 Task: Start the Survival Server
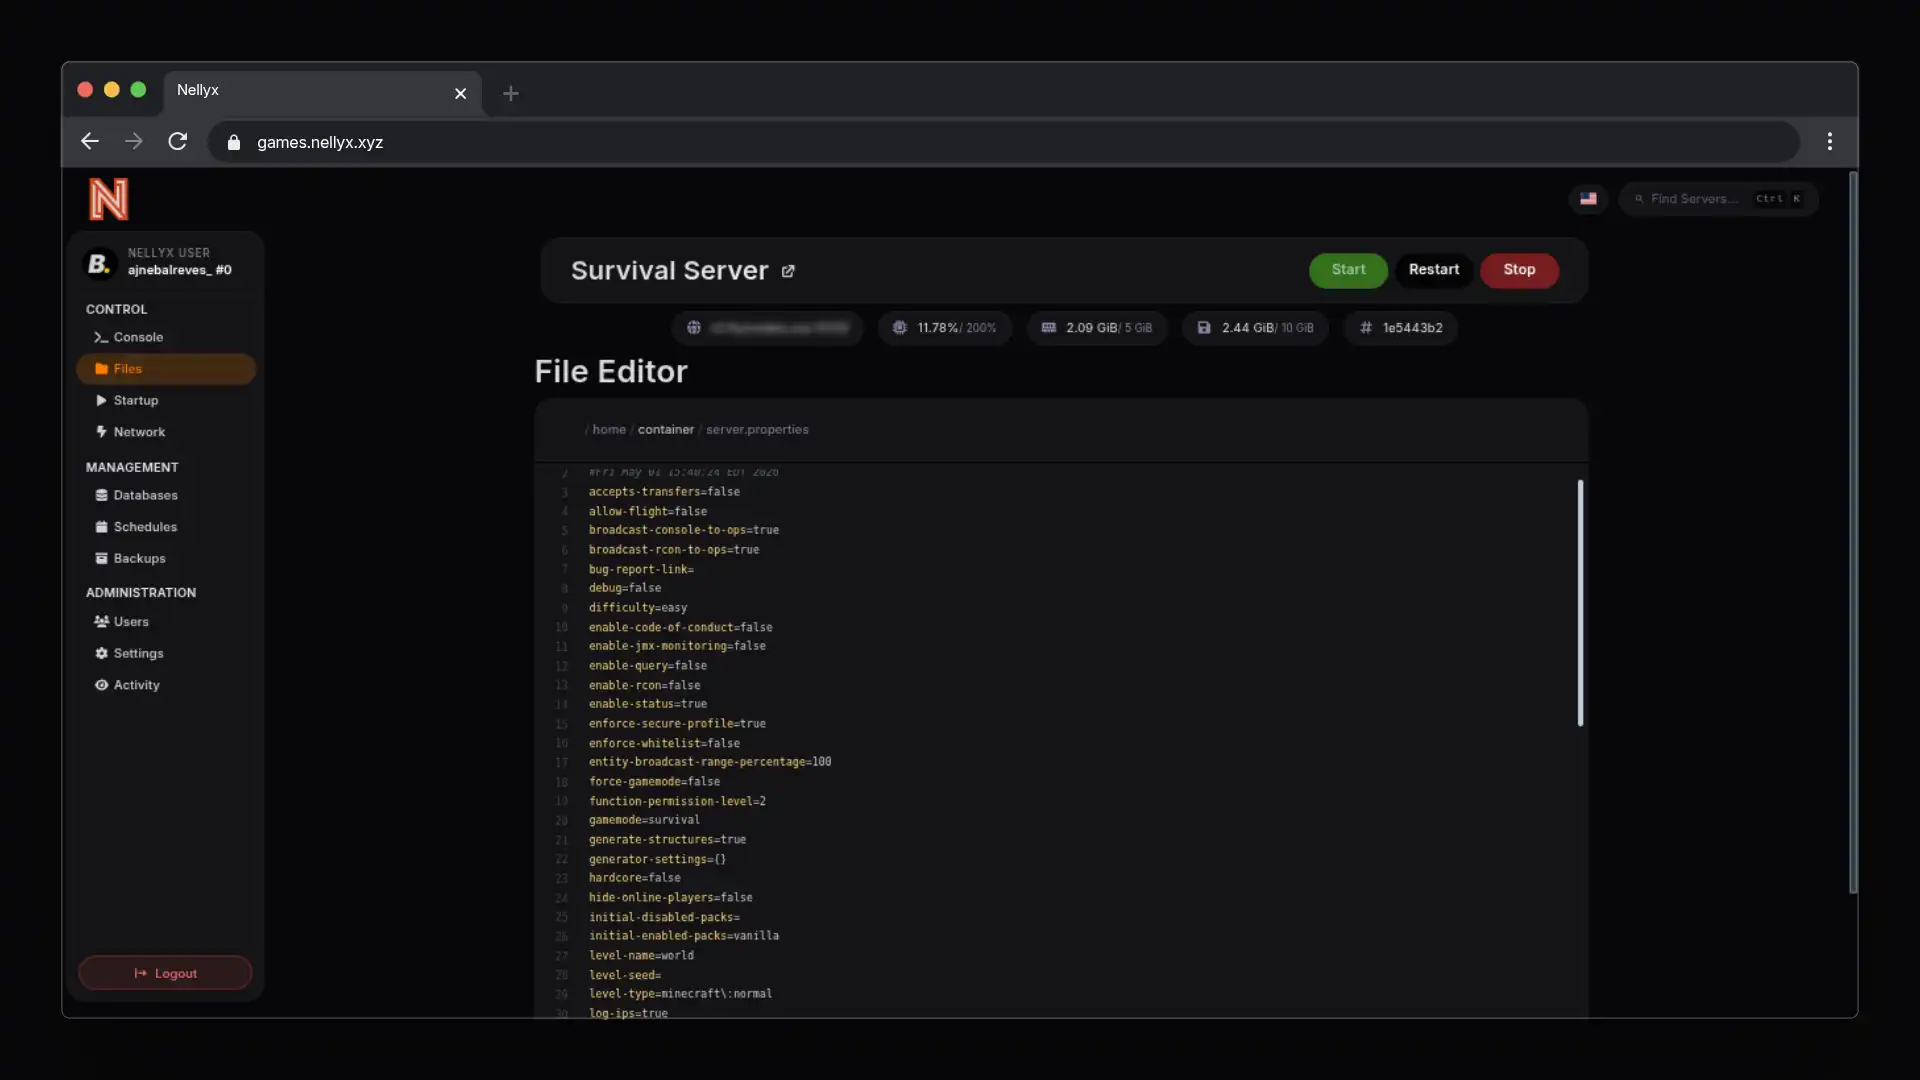tap(1348, 270)
